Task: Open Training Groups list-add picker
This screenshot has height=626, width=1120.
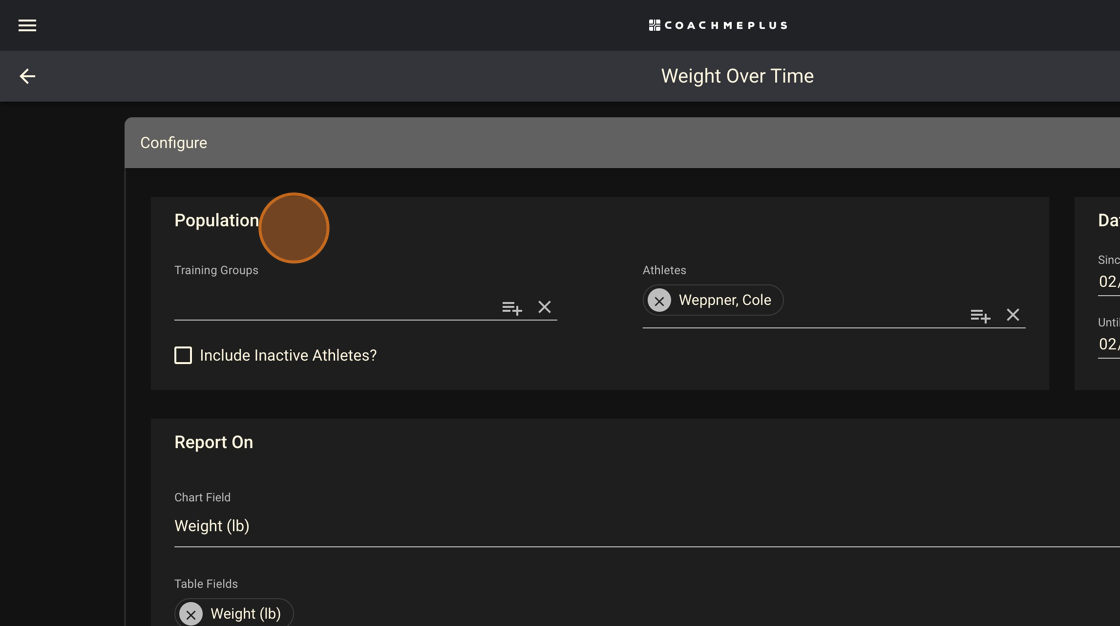Action: point(511,307)
